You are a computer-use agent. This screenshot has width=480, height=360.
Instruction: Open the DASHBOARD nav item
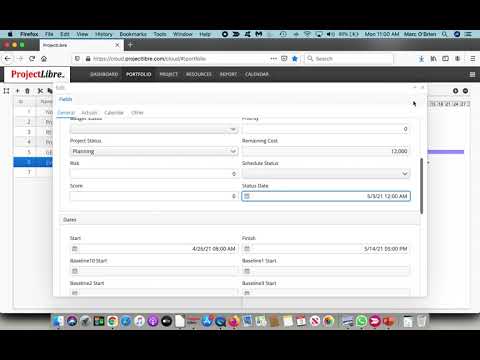tap(104, 74)
